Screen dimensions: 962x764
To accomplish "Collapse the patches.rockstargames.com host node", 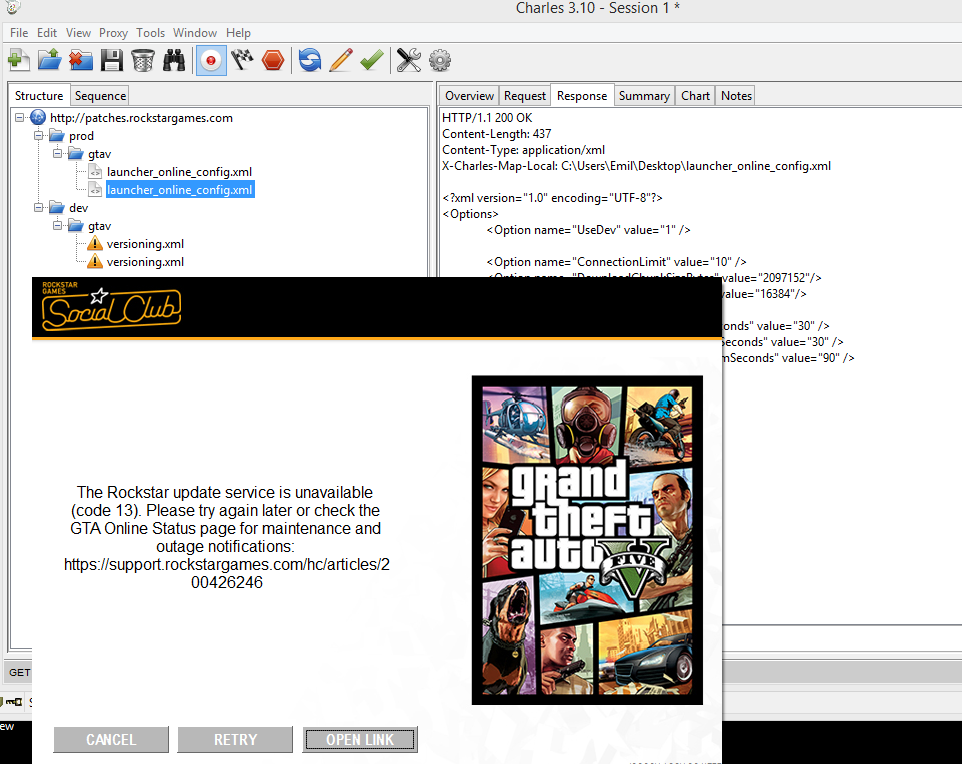I will (x=20, y=117).
